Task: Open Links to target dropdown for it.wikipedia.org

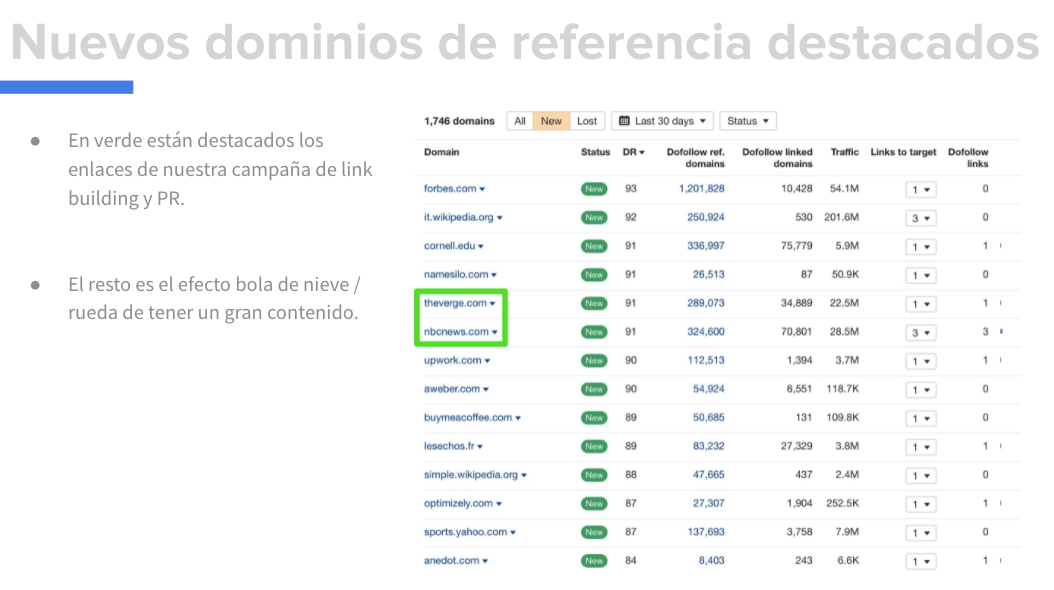Action: click(x=919, y=217)
